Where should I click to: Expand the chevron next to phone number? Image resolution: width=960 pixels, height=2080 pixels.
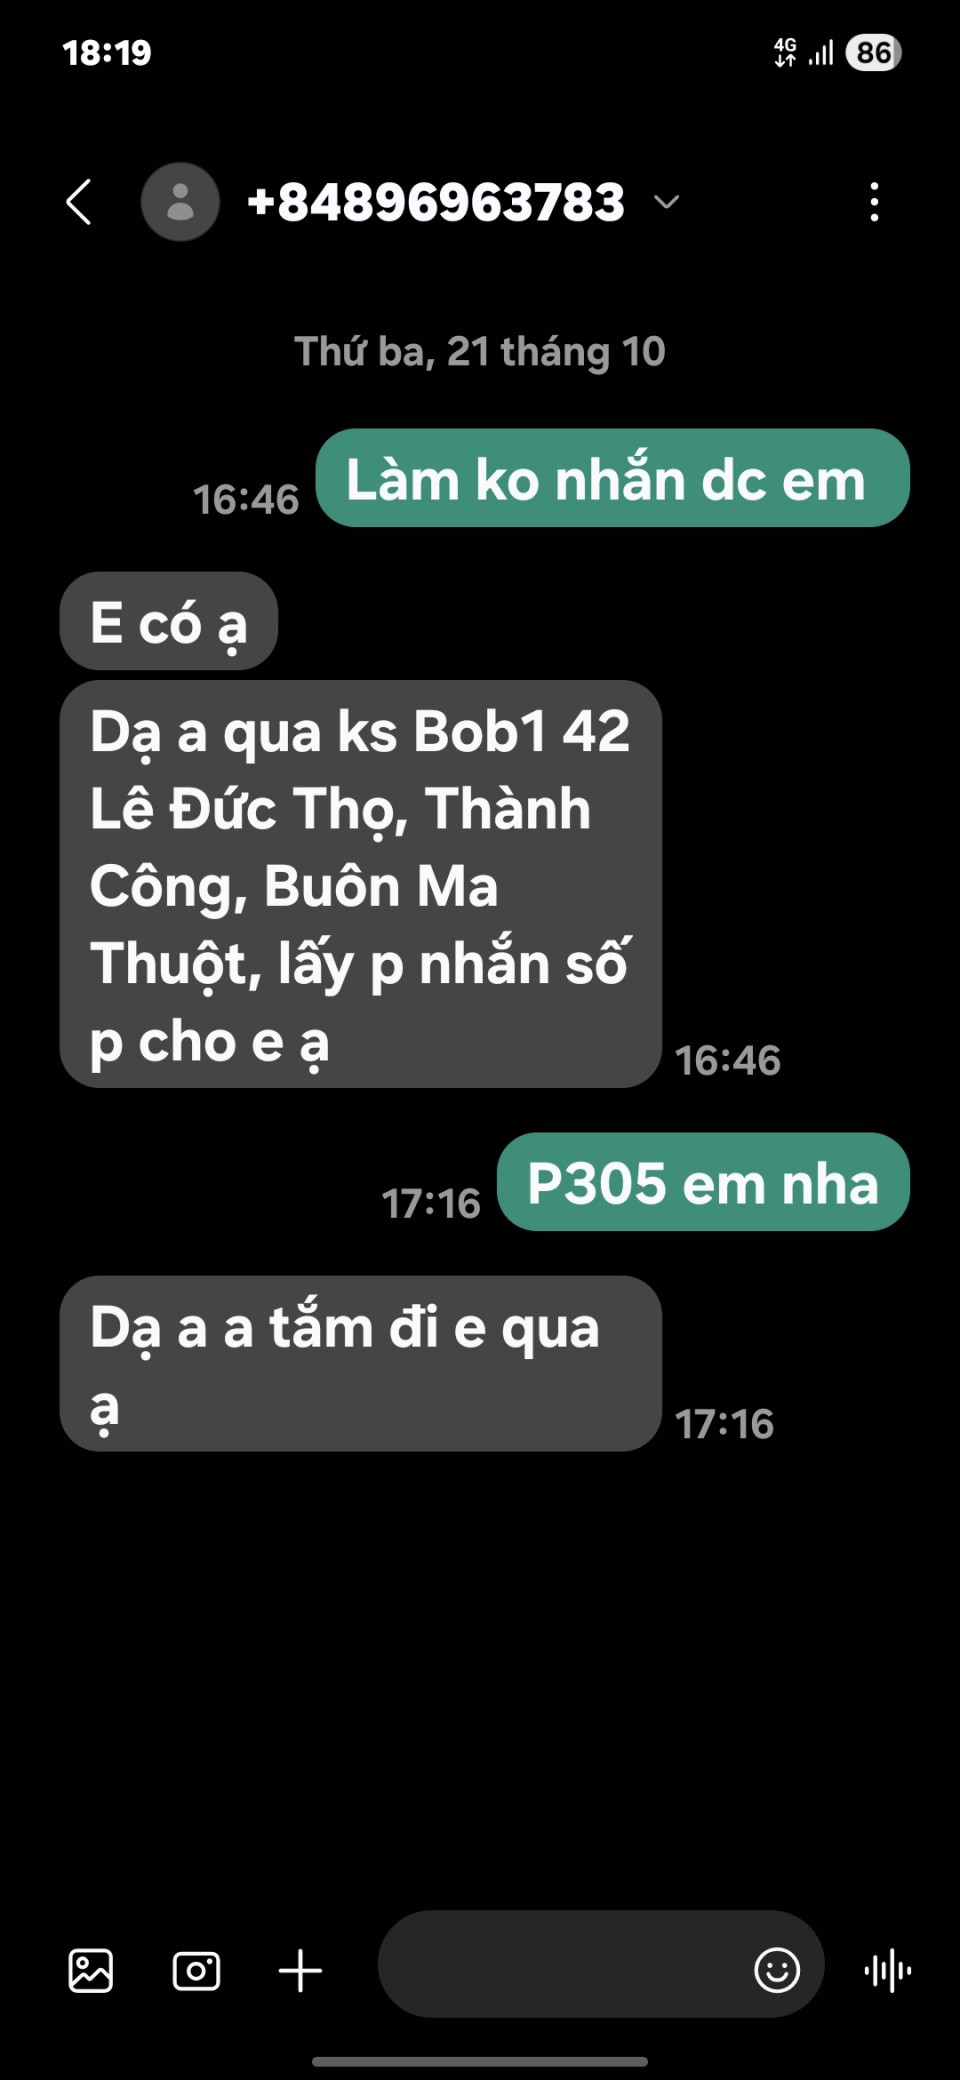(666, 203)
